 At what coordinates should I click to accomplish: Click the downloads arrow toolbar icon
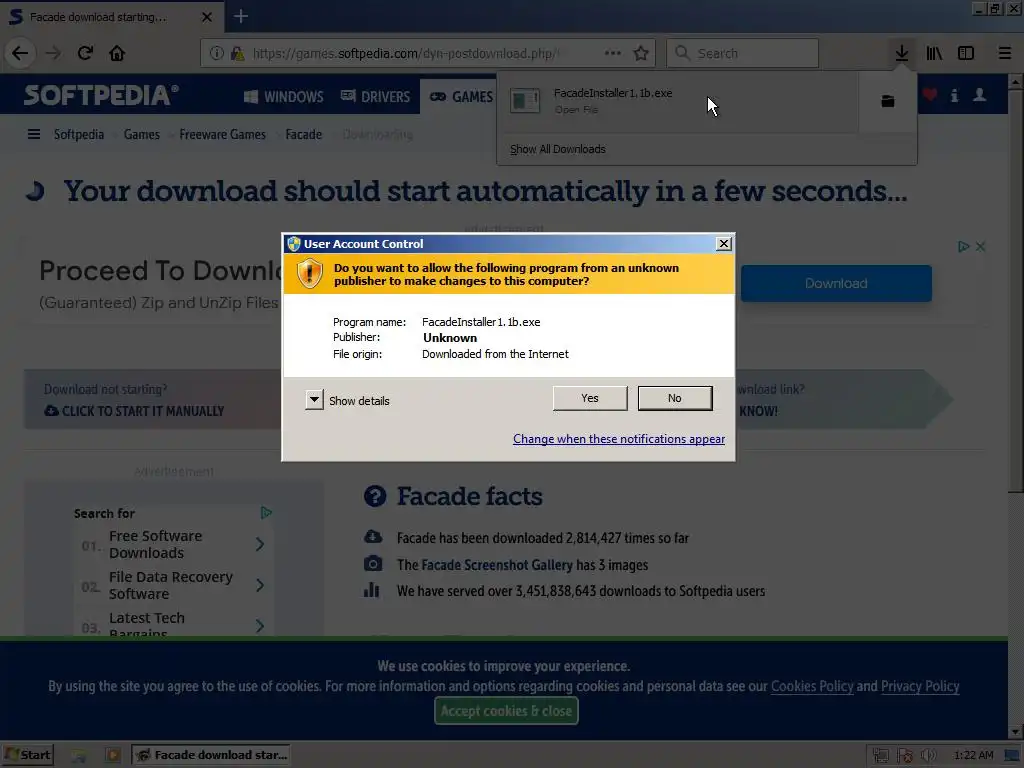click(902, 53)
